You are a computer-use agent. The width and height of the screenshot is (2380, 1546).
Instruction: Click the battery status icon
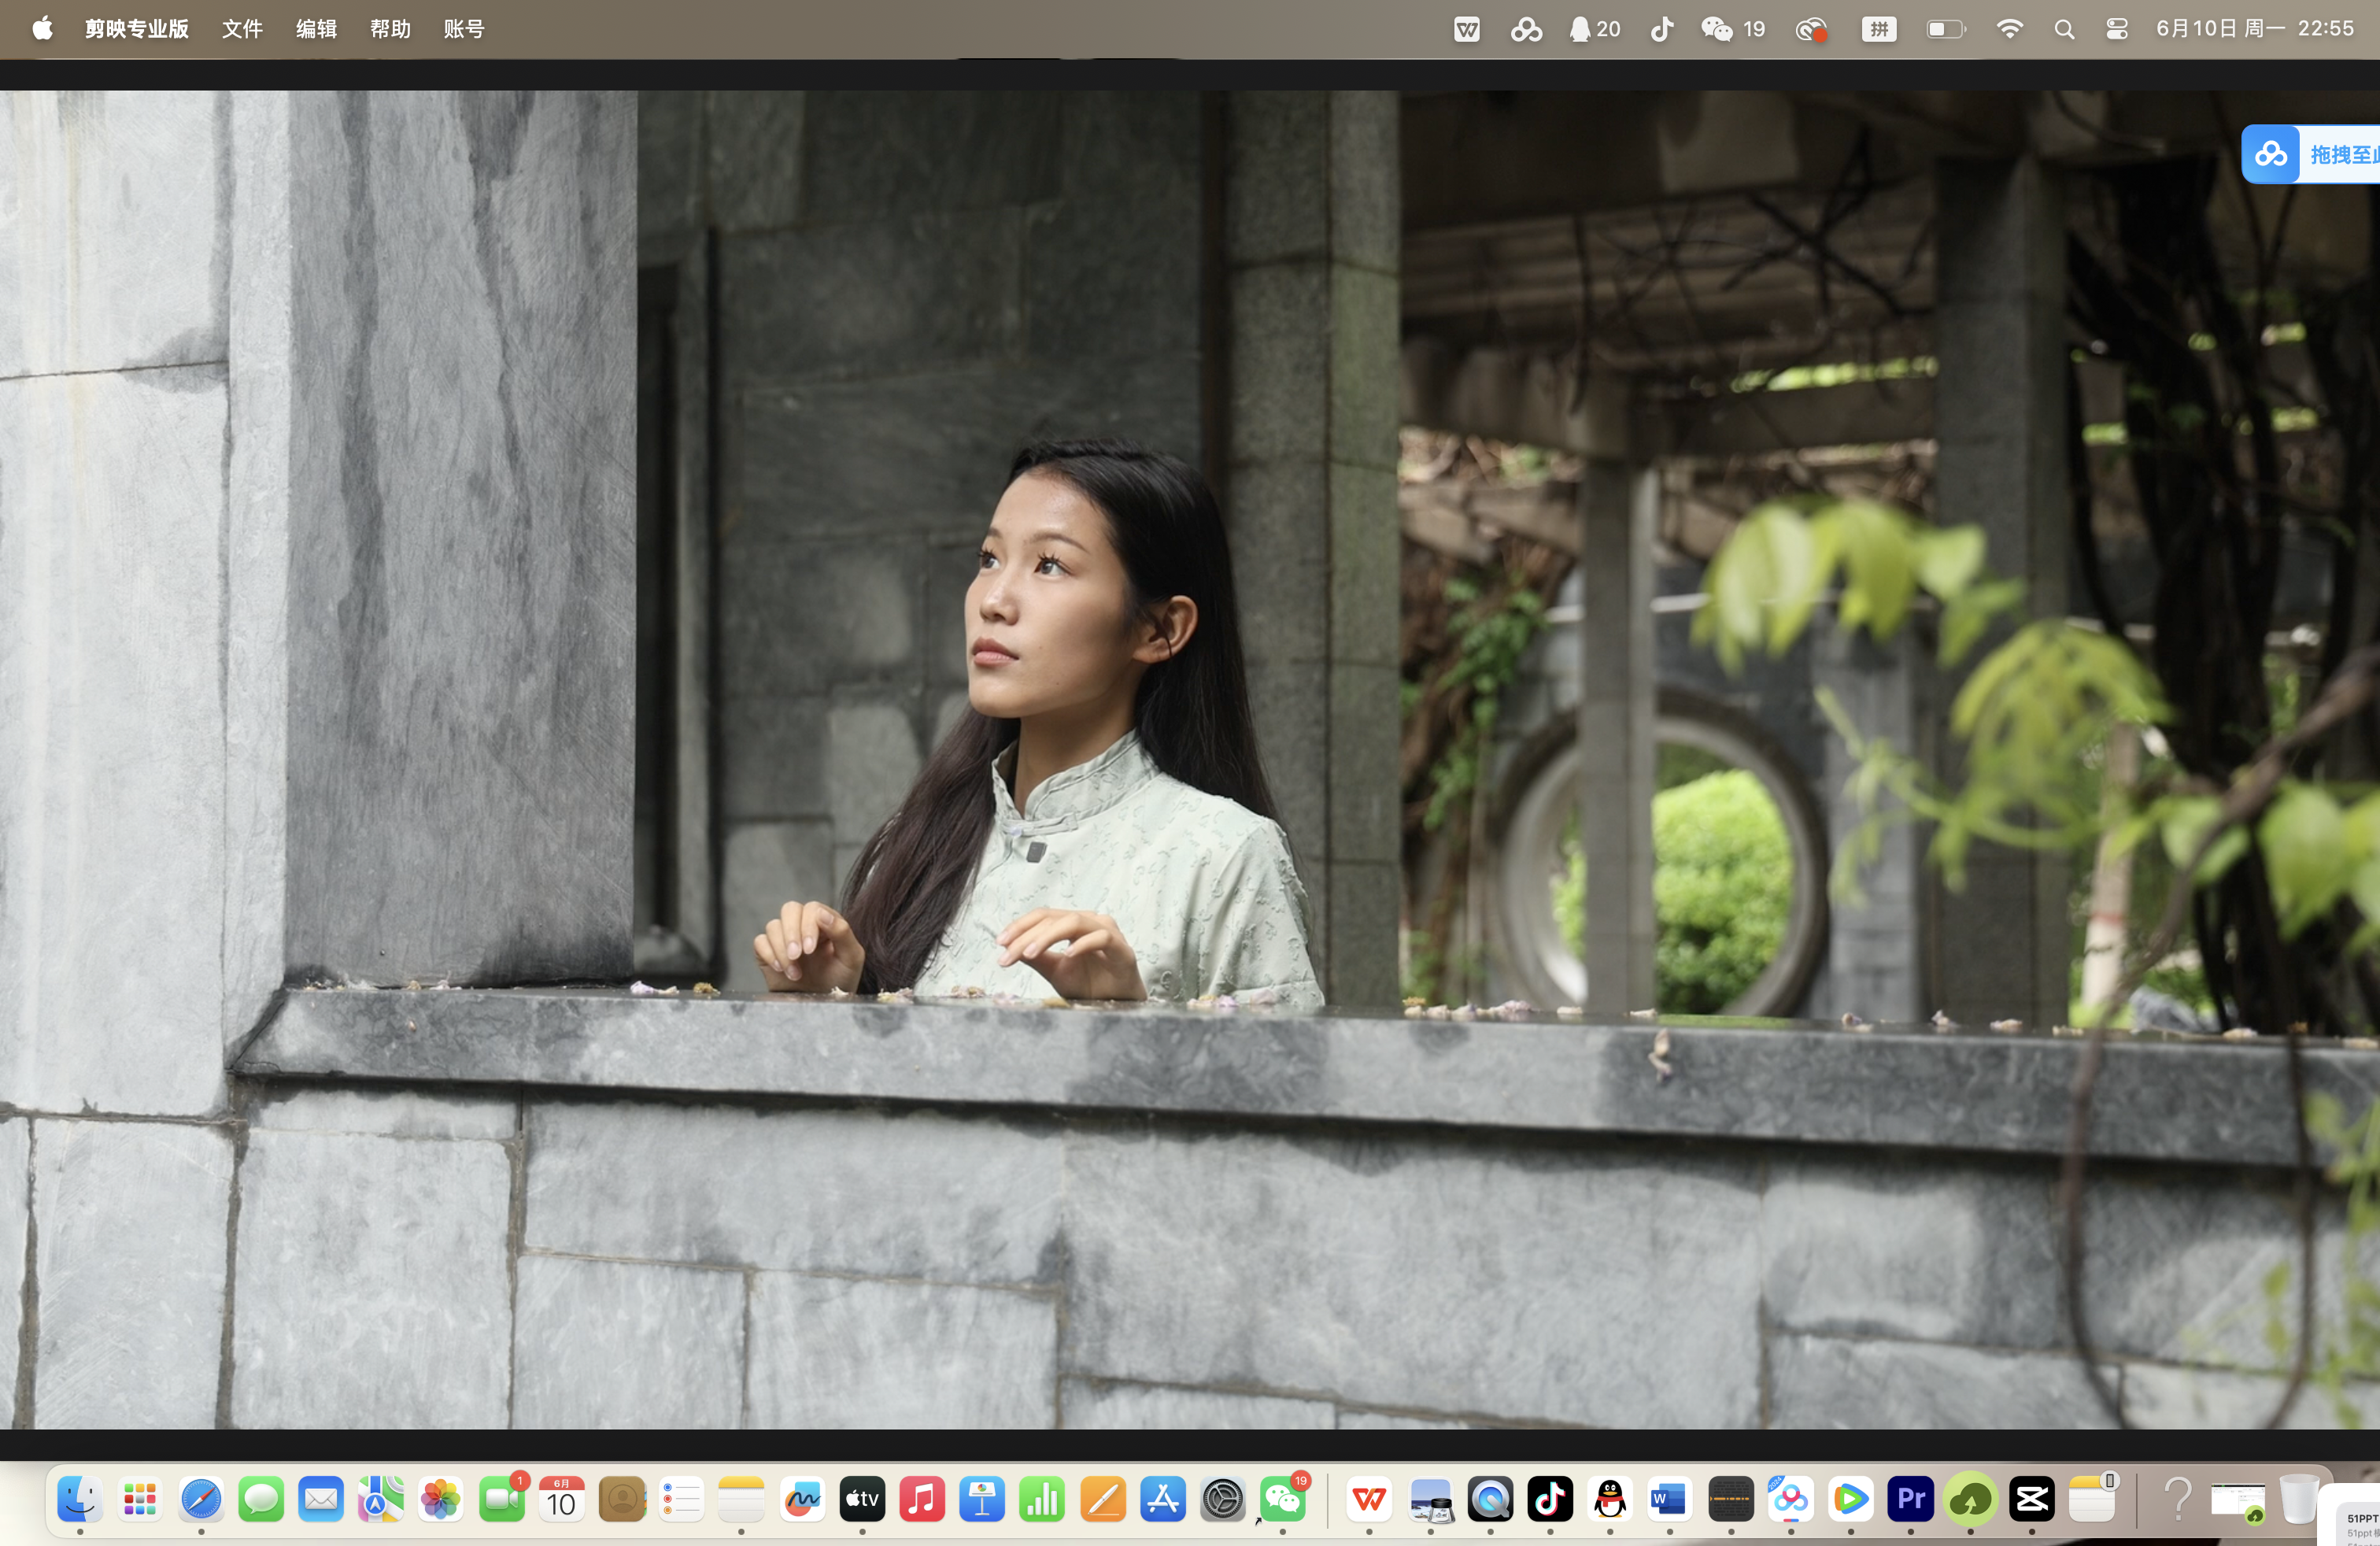[x=1946, y=30]
